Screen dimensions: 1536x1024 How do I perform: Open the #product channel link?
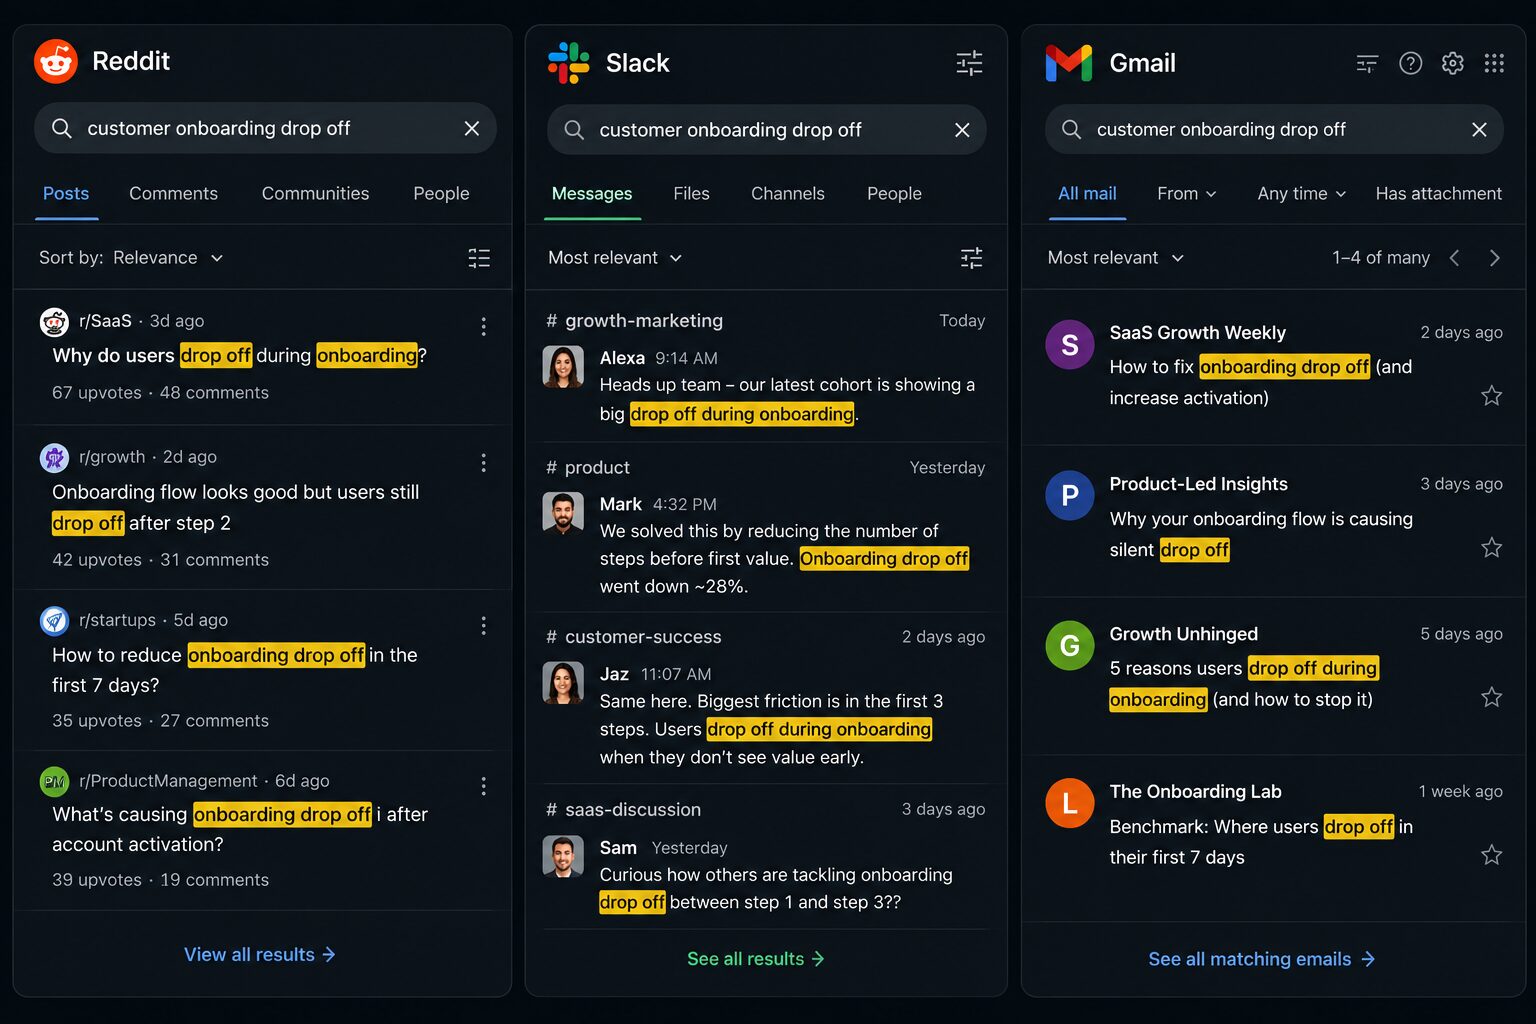588,468
